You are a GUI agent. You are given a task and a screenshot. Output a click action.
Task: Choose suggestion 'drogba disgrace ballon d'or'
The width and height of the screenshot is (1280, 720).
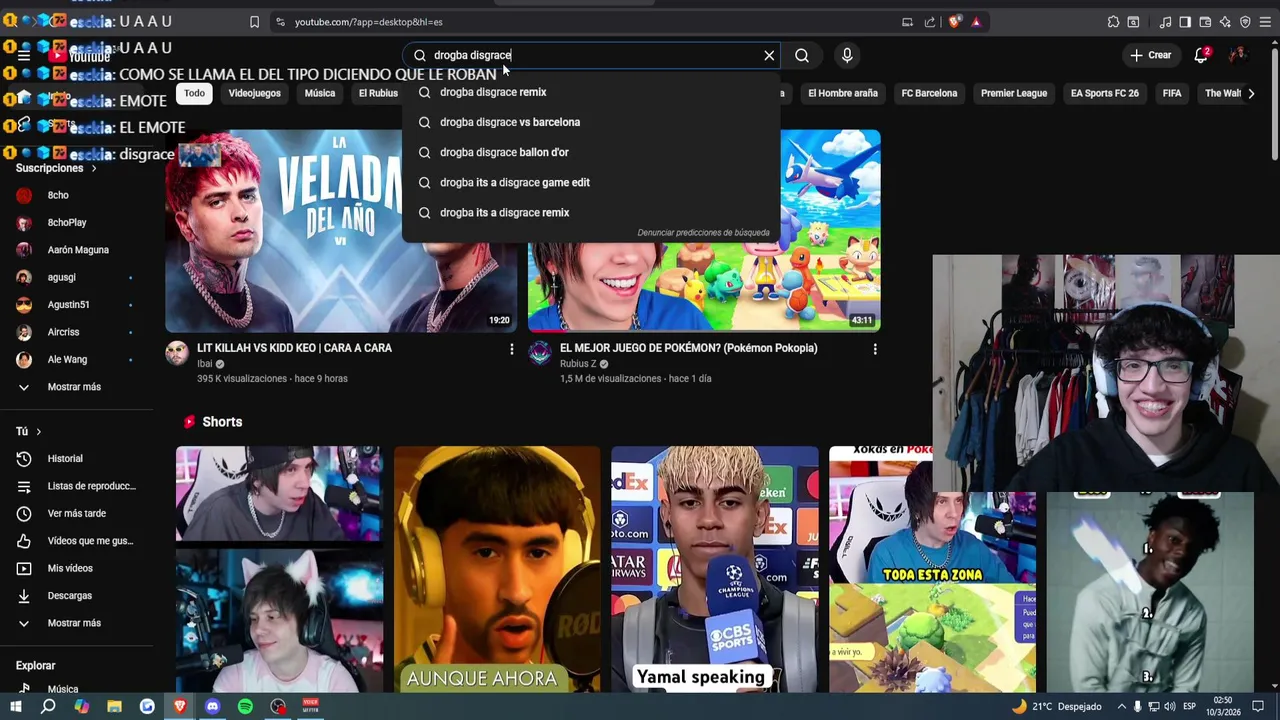tap(591, 152)
